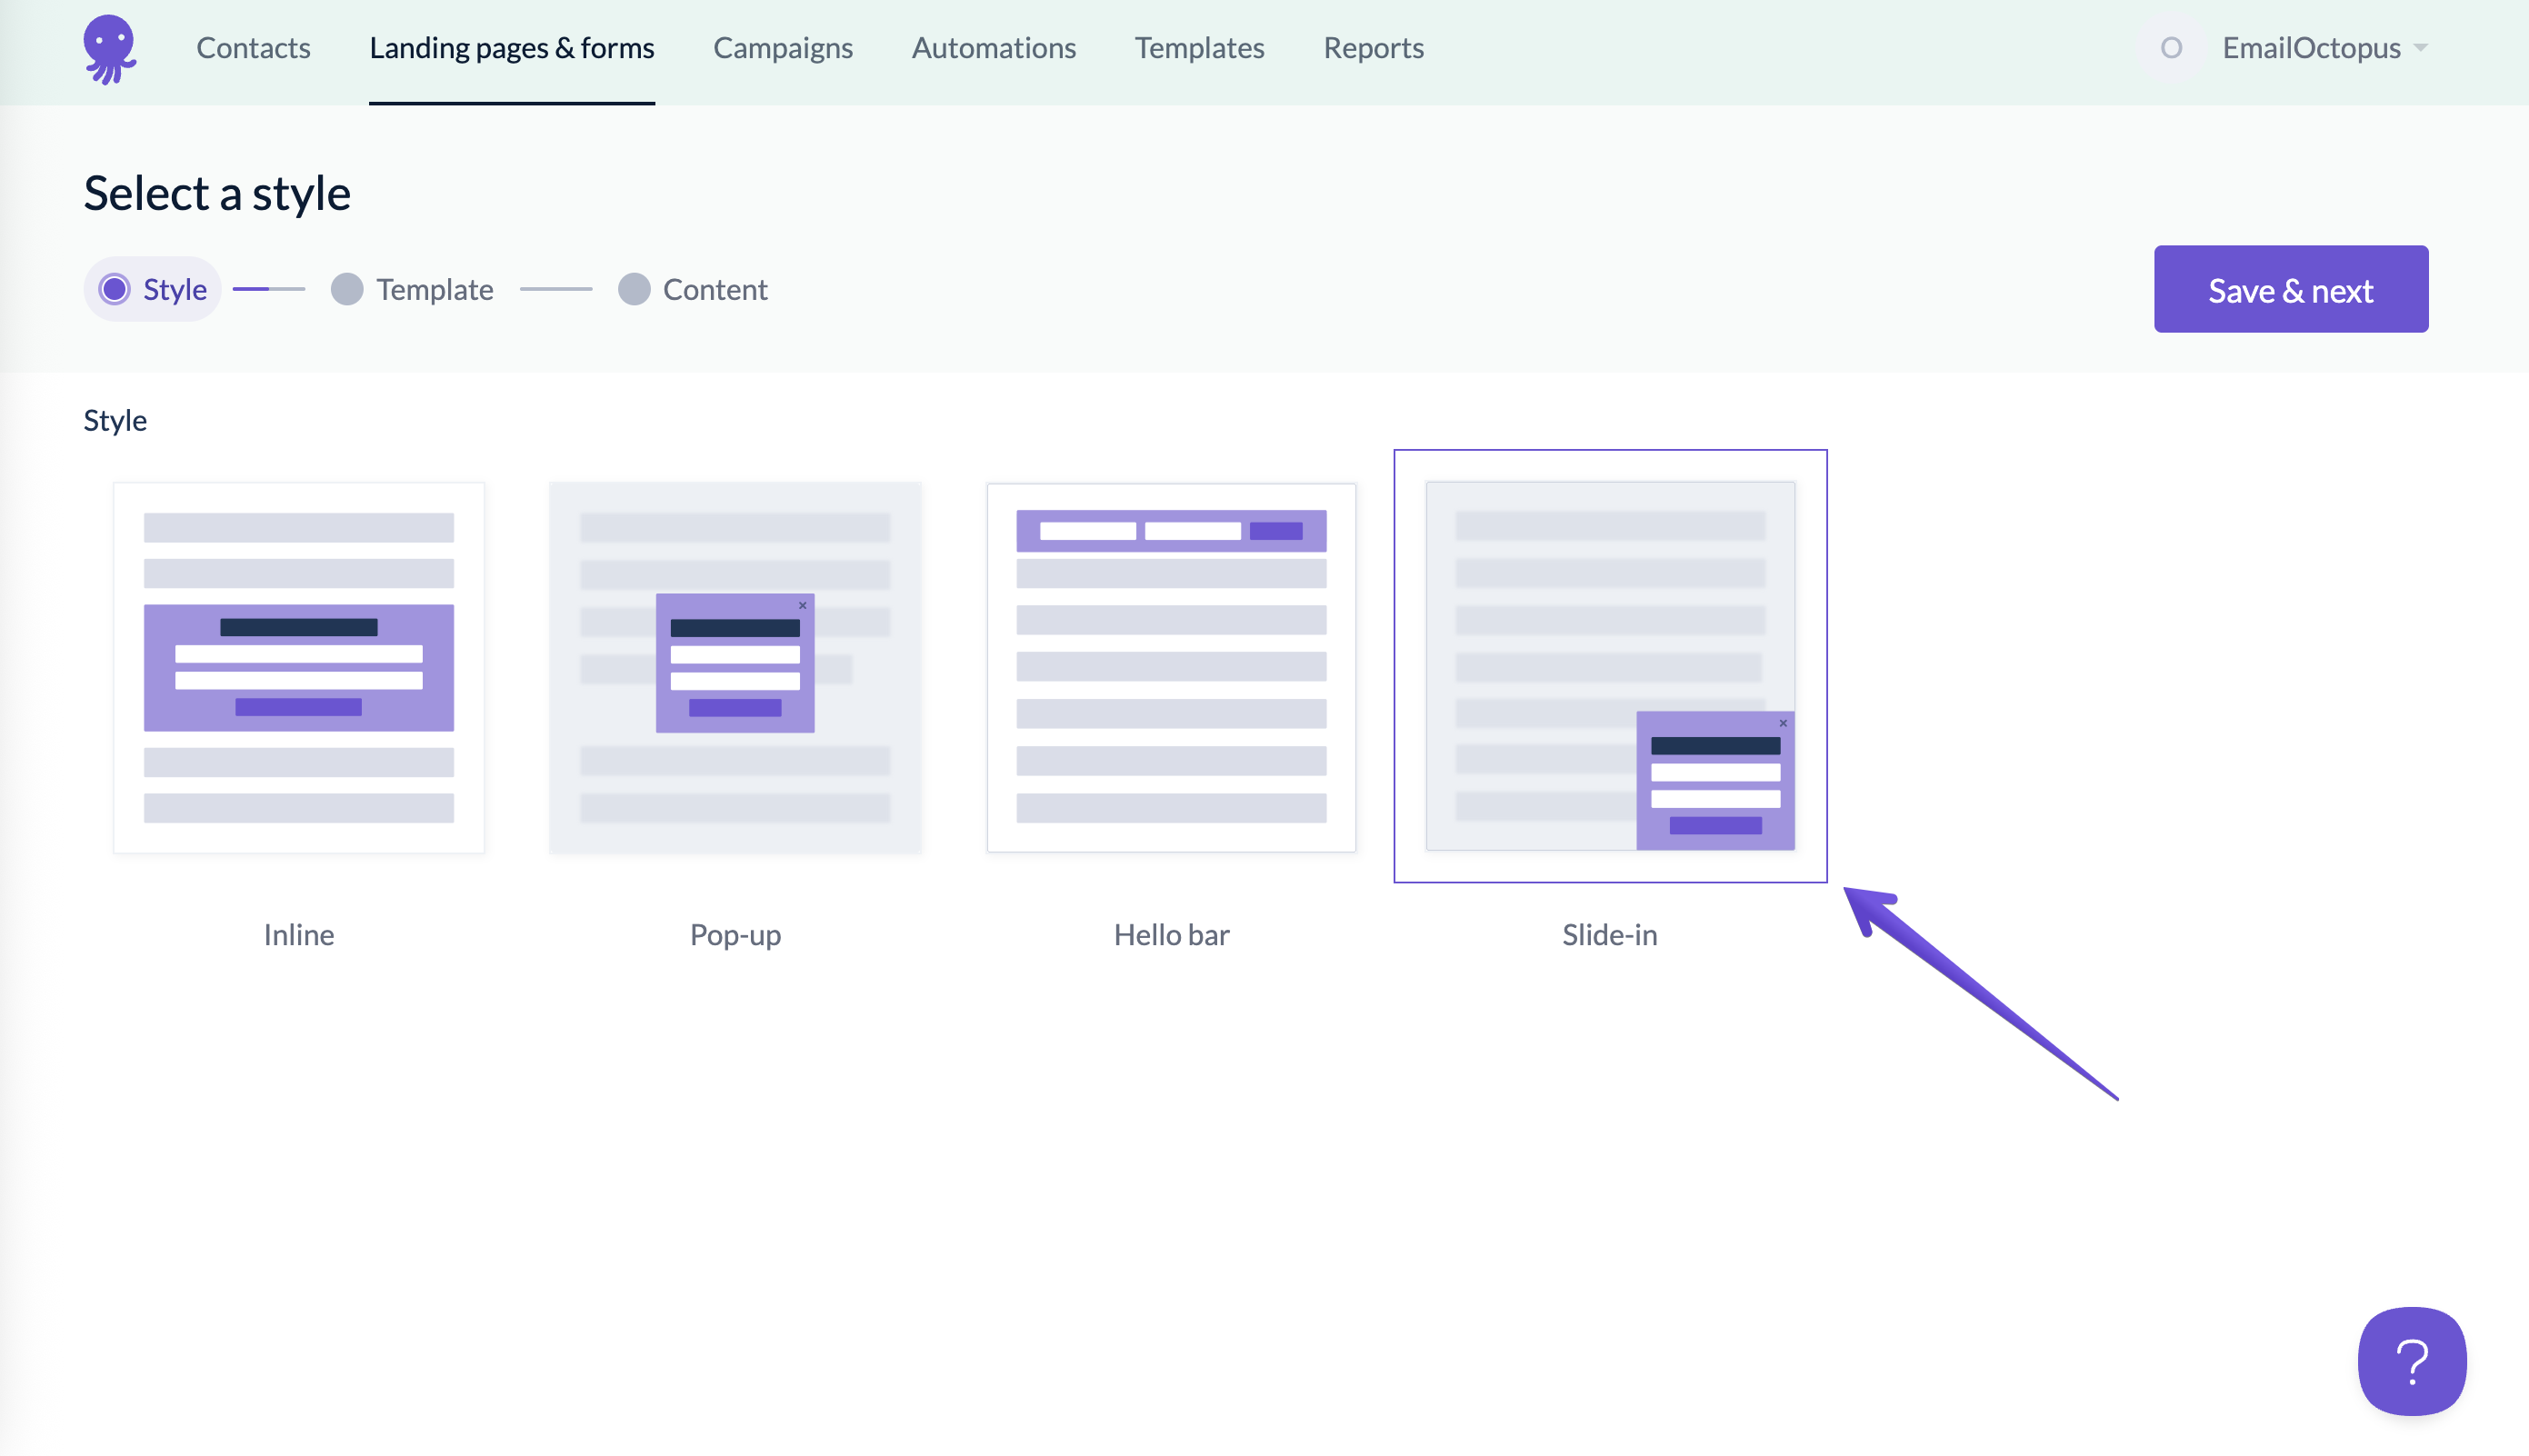The height and width of the screenshot is (1456, 2529).
Task: Click the Hello bar label text
Action: (1171, 934)
